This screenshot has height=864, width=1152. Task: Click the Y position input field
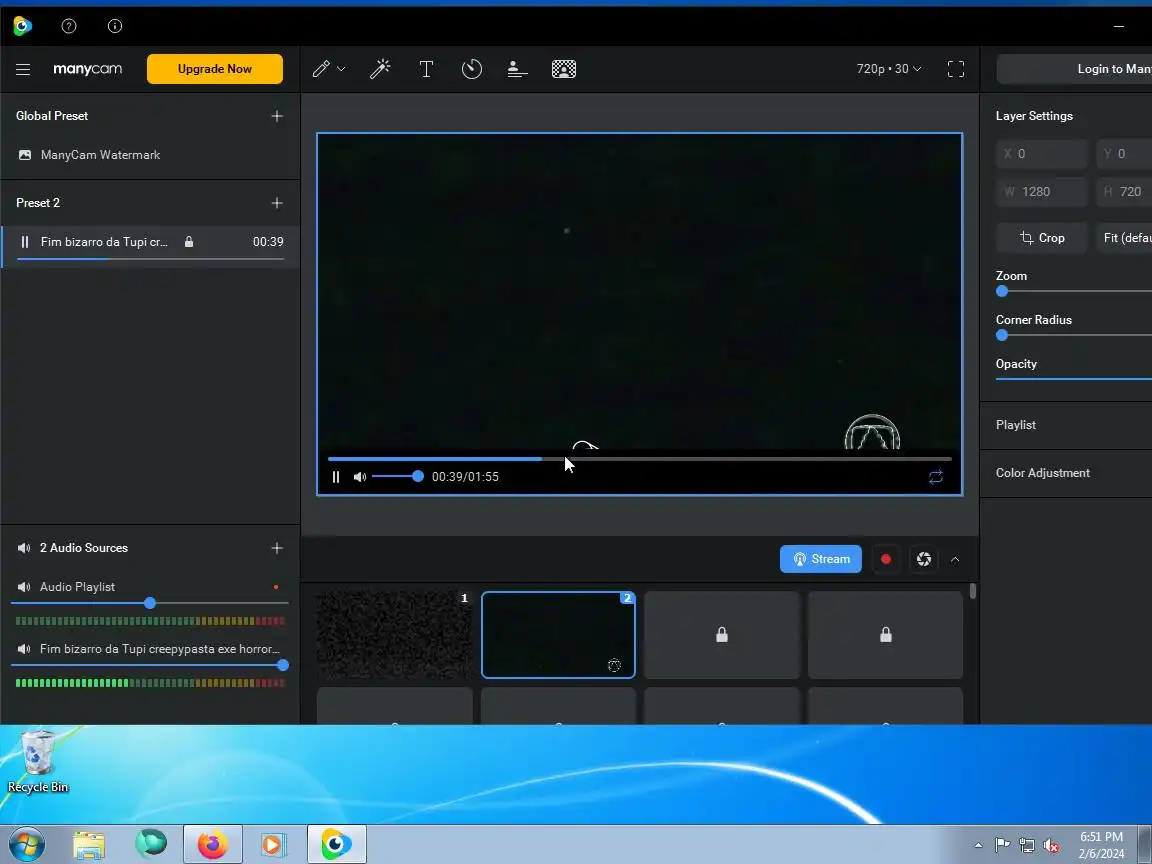click(1124, 154)
